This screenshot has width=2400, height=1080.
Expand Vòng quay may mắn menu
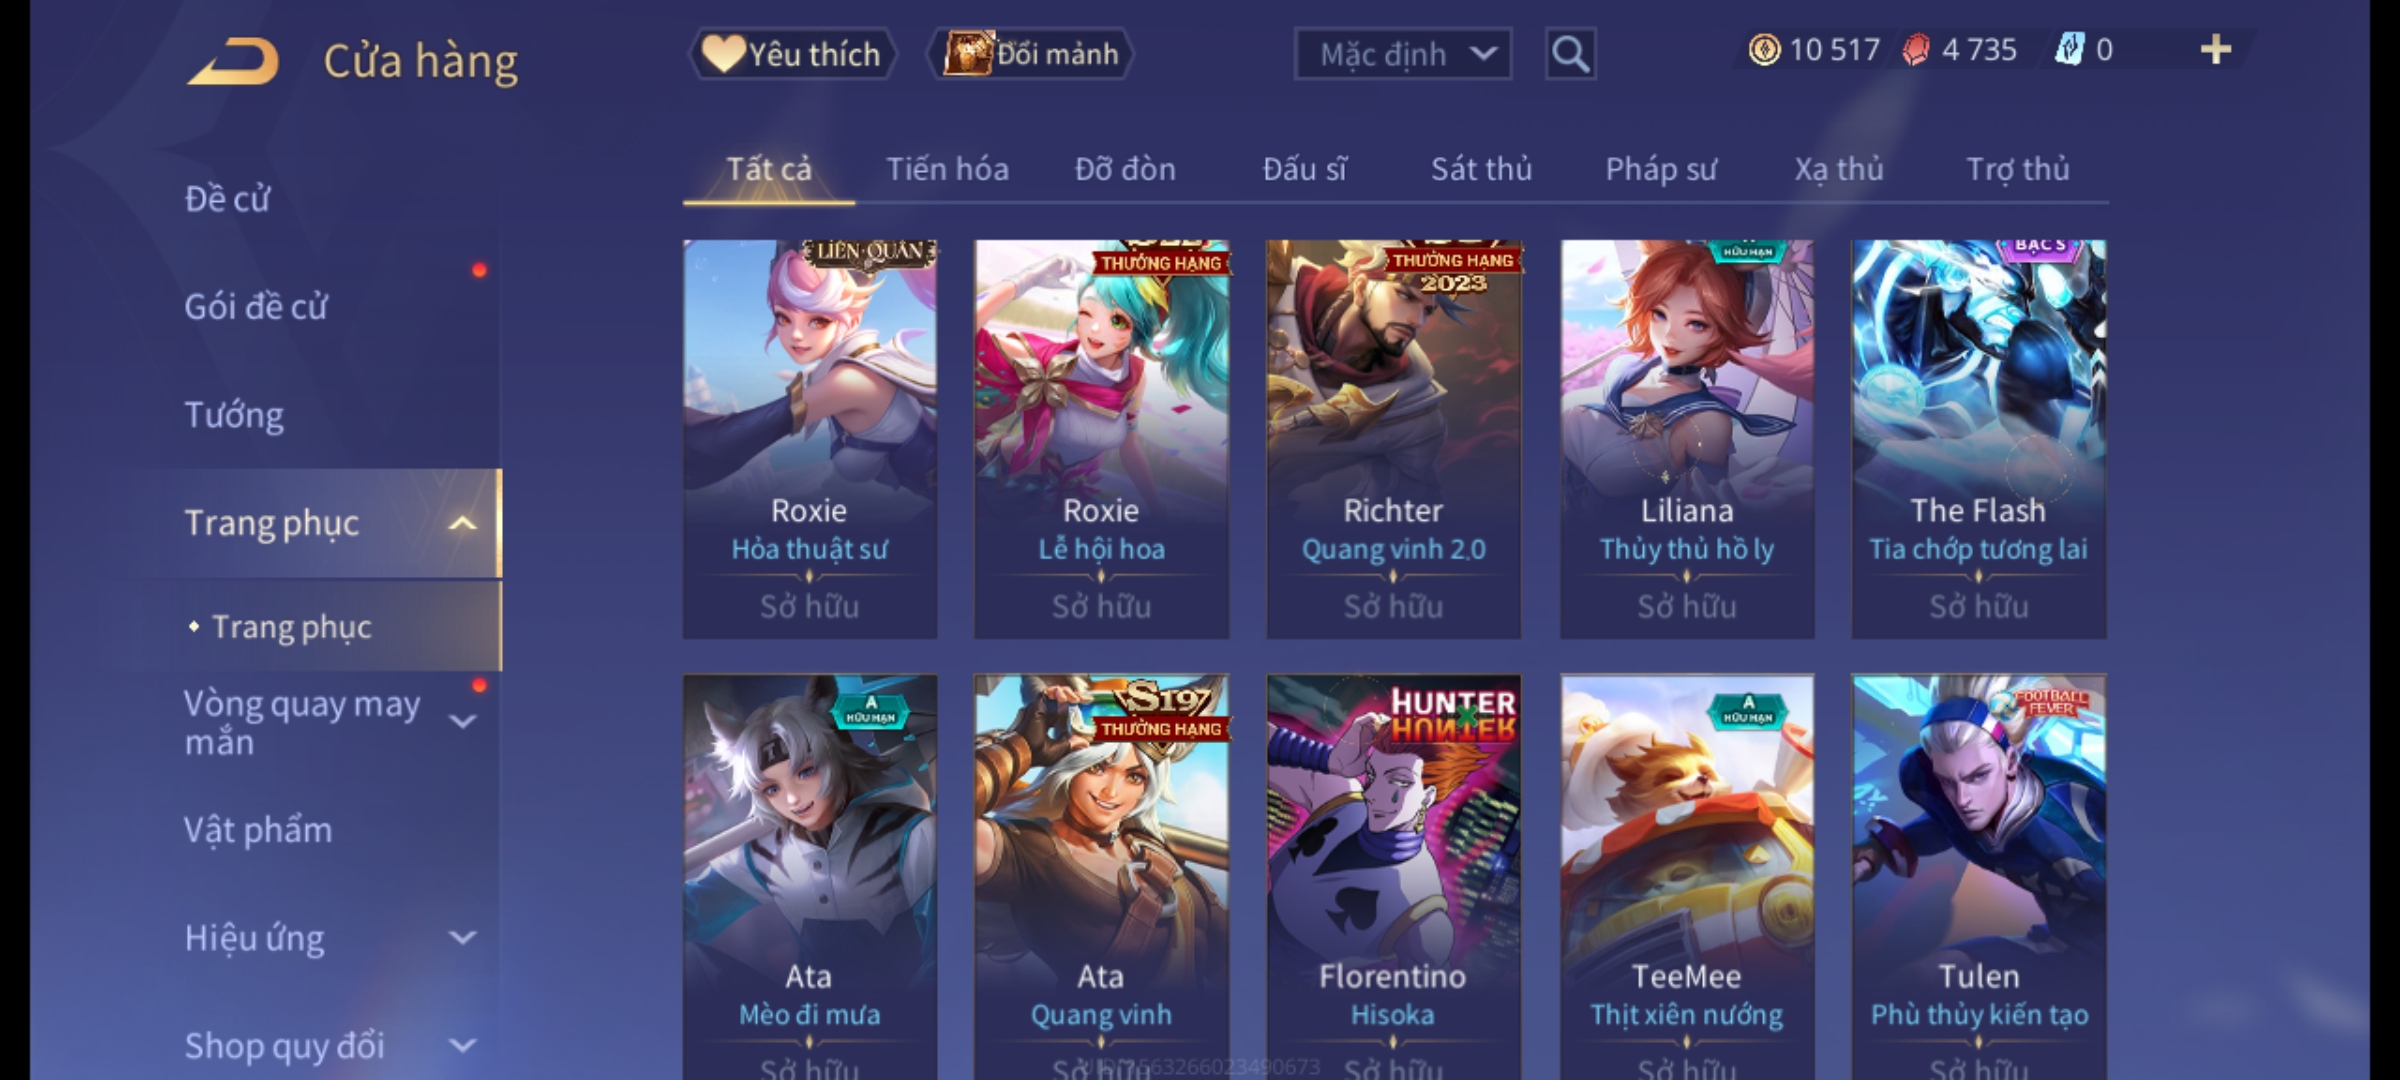tap(462, 721)
